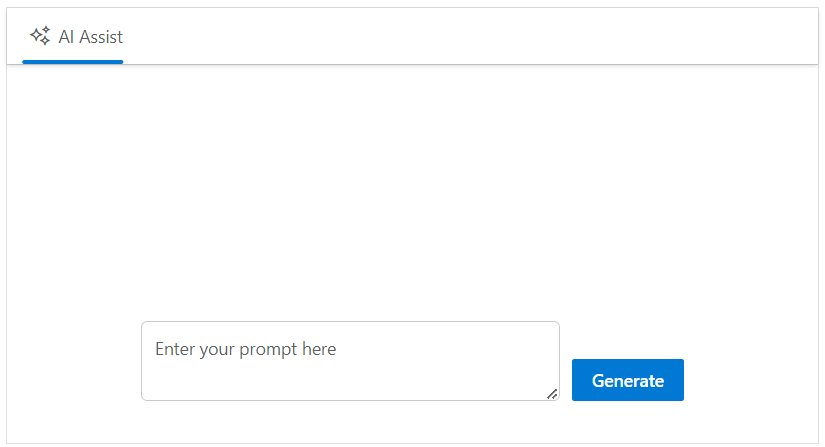This screenshot has width=825, height=447.
Task: Click the AI Assist sparkle icon
Action: click(x=40, y=36)
